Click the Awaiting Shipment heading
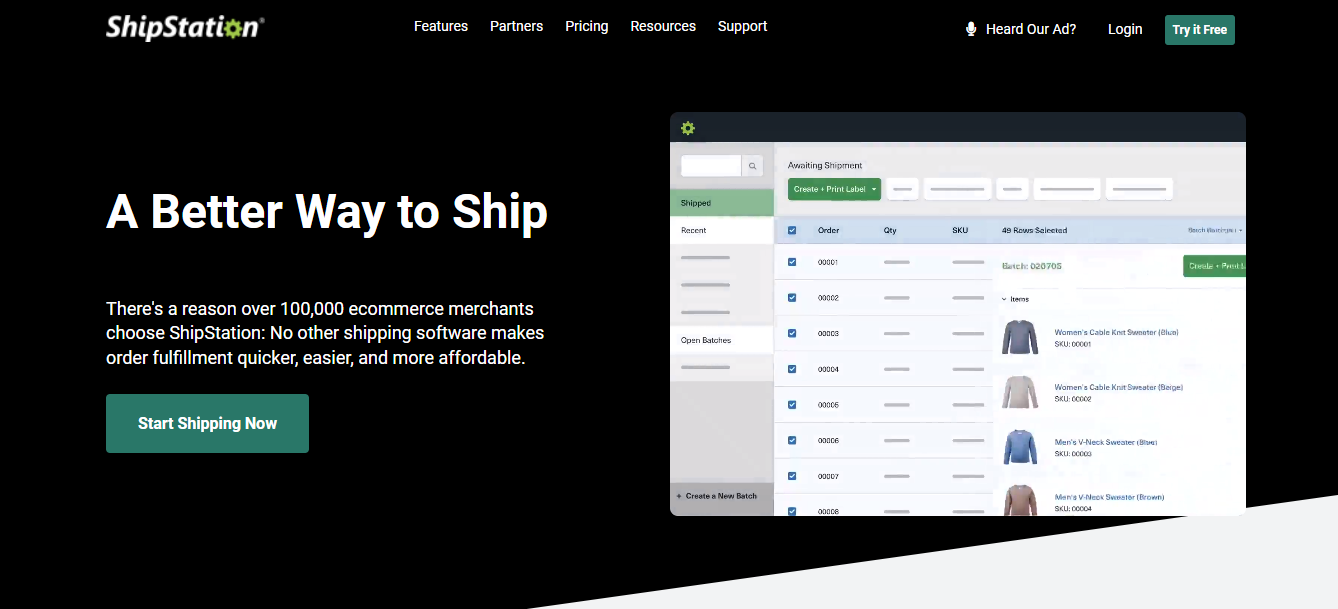Viewport: 1338px width, 609px height. (x=824, y=165)
